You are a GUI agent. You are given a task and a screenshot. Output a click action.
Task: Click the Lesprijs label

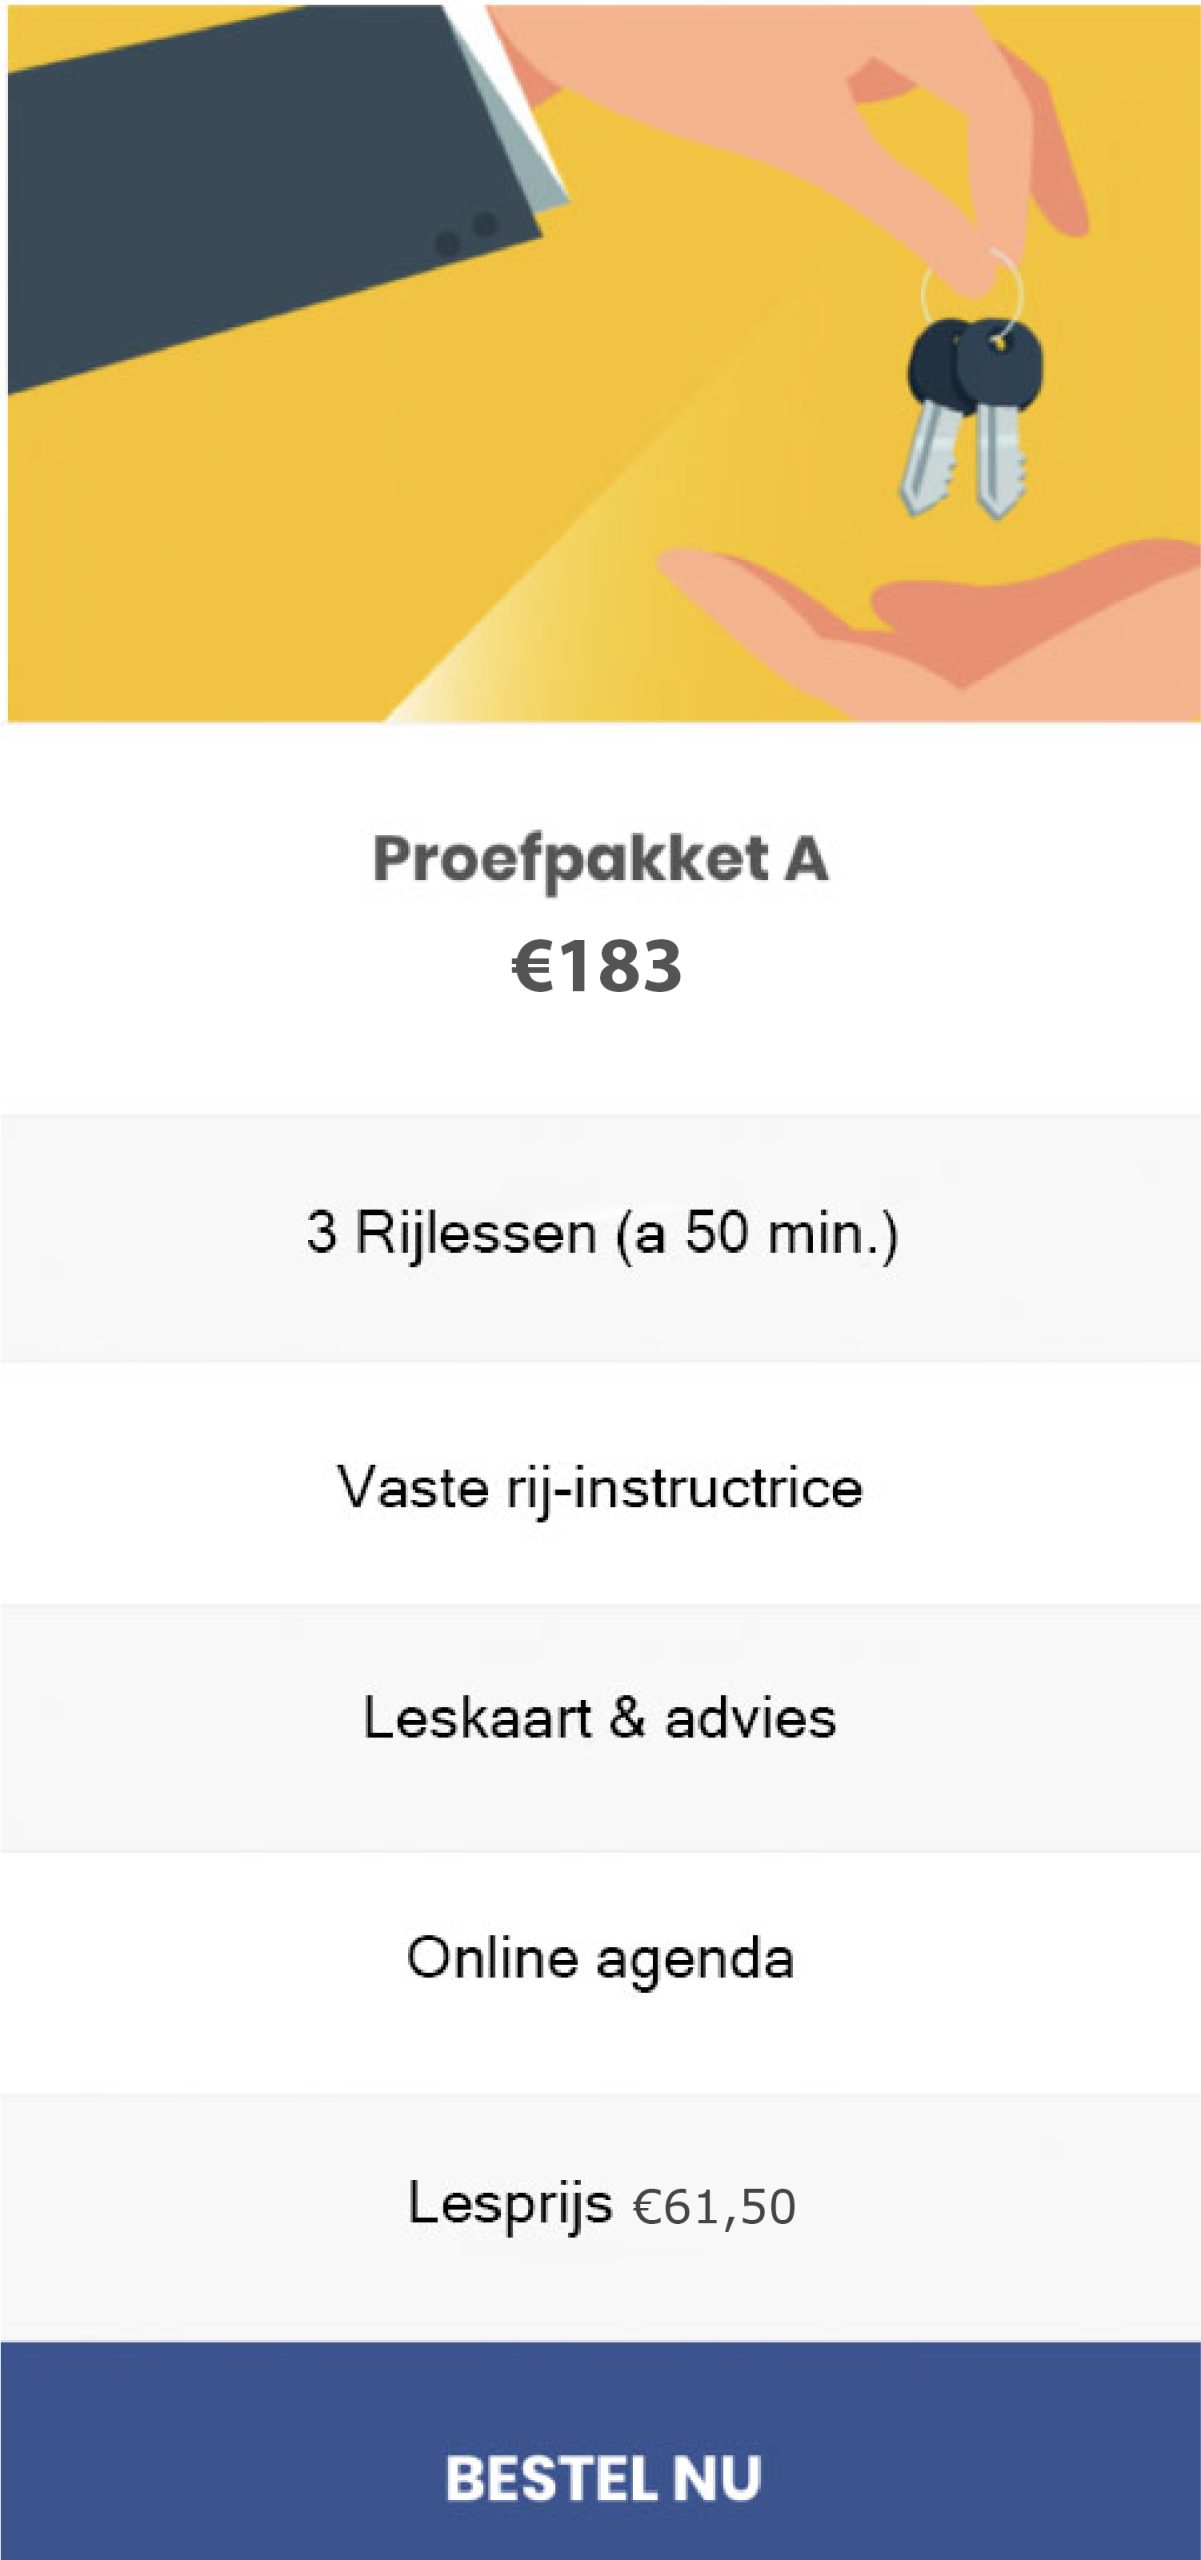tap(510, 2203)
